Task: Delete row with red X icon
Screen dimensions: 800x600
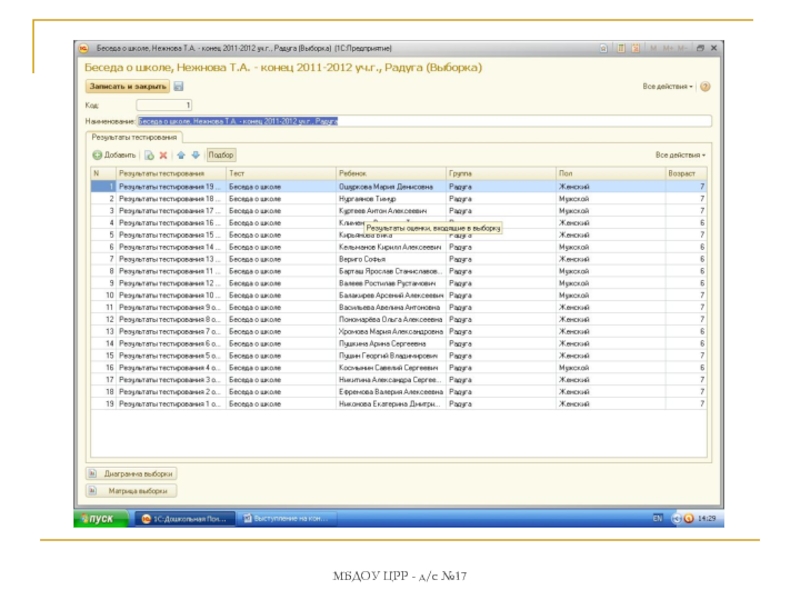Action: (x=163, y=155)
